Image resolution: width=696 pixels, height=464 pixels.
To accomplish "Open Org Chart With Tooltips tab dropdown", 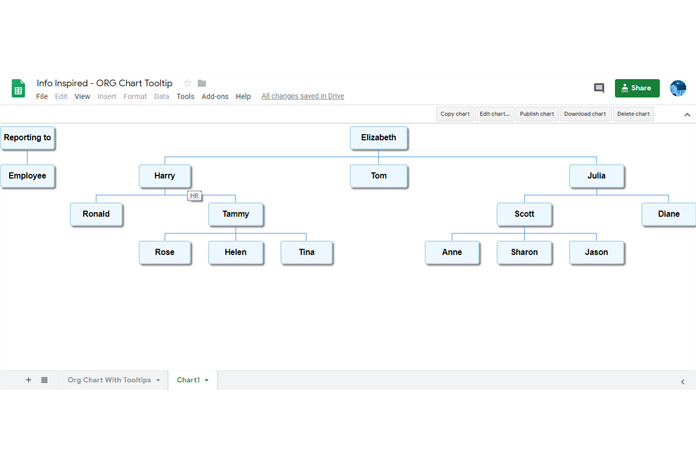I will pos(158,381).
